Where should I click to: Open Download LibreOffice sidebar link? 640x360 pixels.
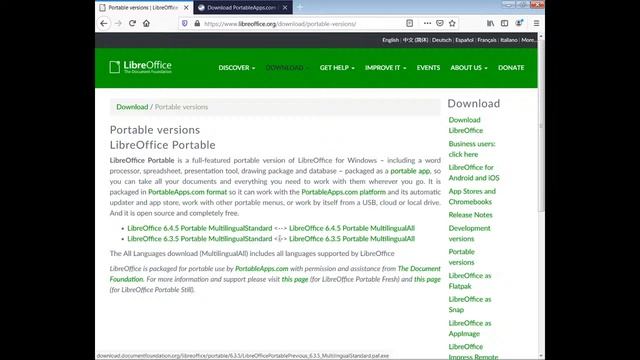click(x=466, y=125)
